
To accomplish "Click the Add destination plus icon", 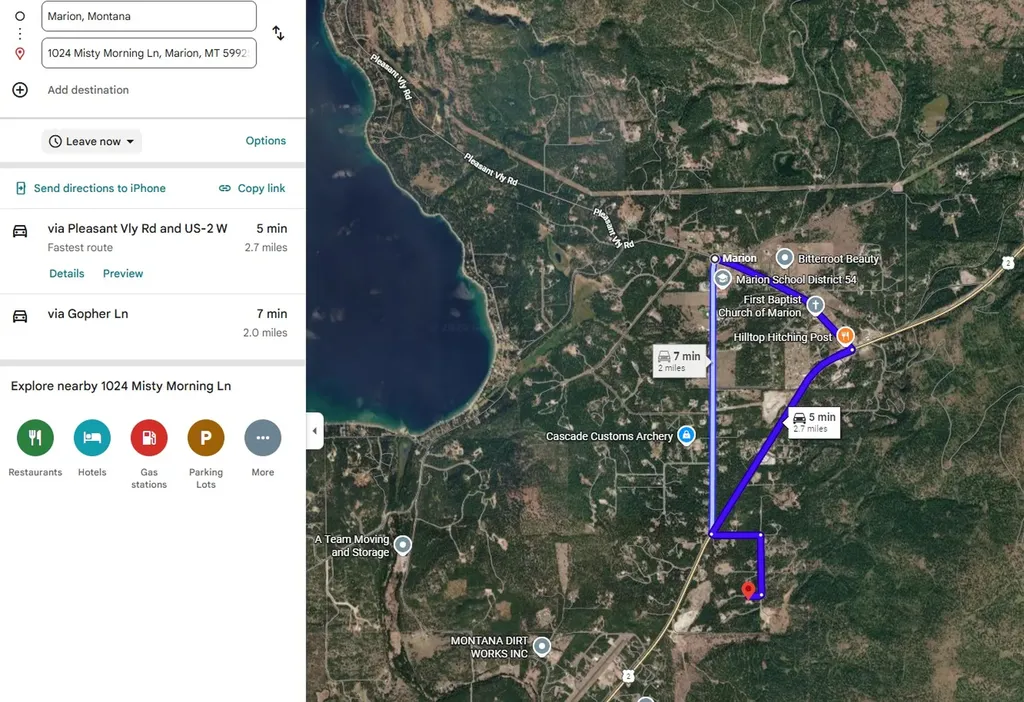I will [x=20, y=90].
